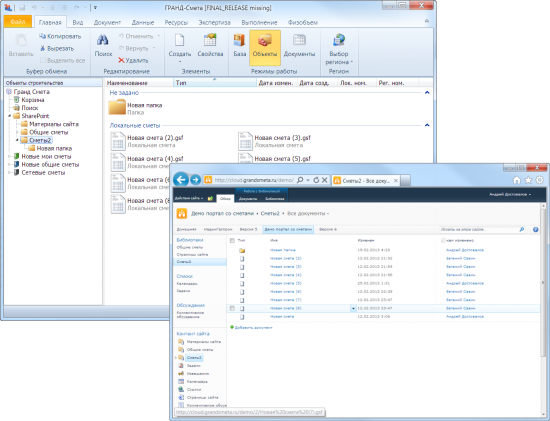This screenshot has height=421, width=550.
Task: Open the Новая смета (8) item dropdown arrow
Action: point(353,308)
